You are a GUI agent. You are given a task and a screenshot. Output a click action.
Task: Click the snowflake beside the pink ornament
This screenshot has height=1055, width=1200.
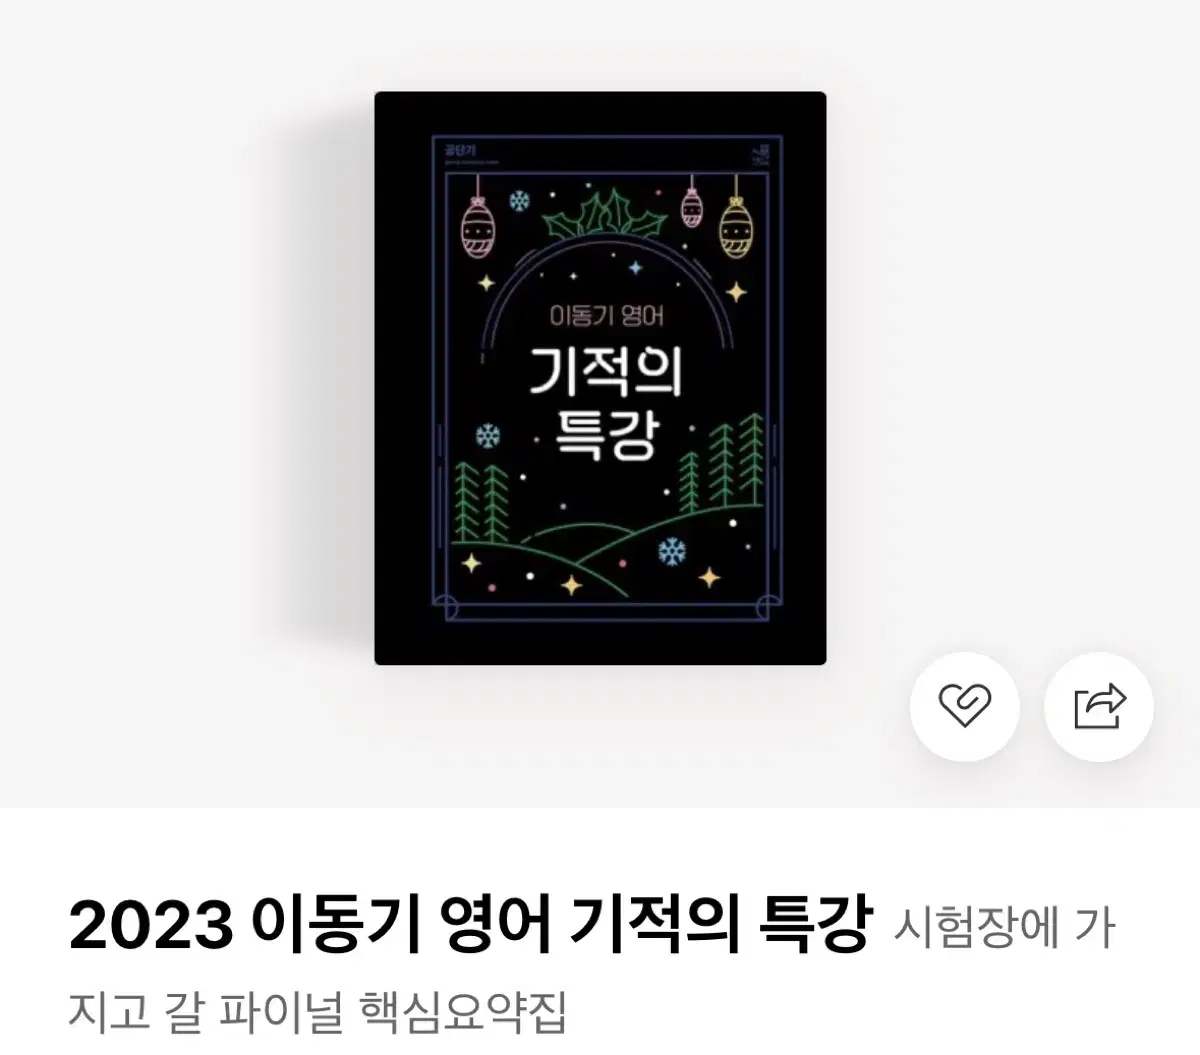[519, 202]
